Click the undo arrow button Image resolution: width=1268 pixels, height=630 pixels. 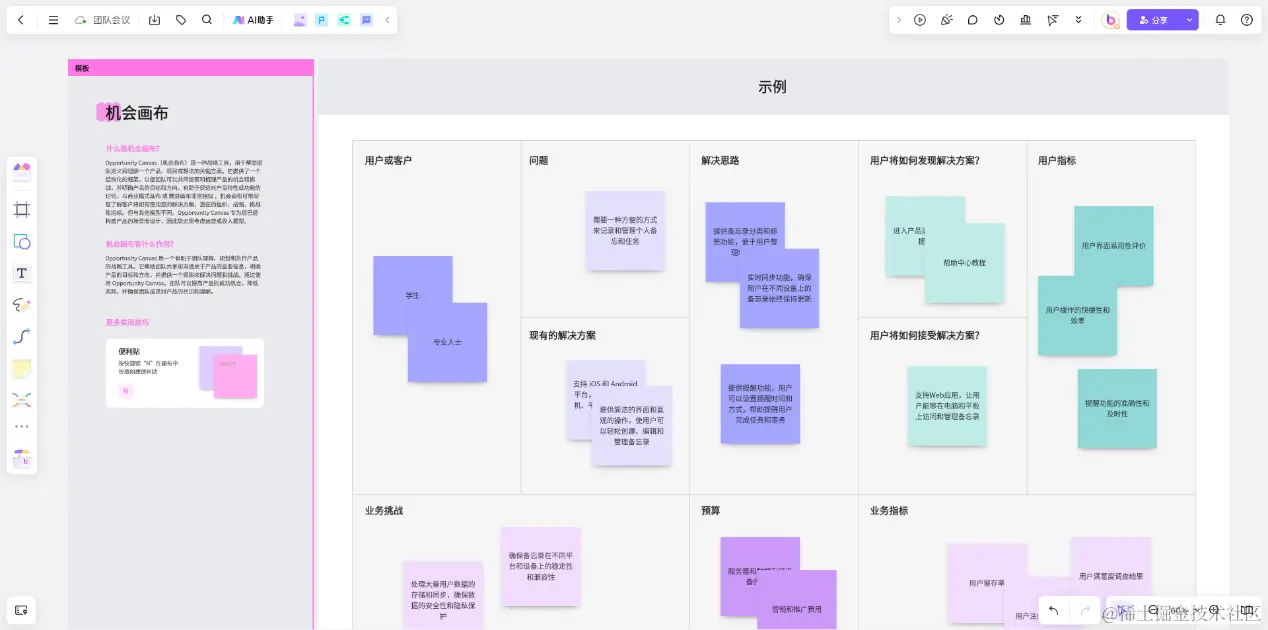click(1053, 610)
